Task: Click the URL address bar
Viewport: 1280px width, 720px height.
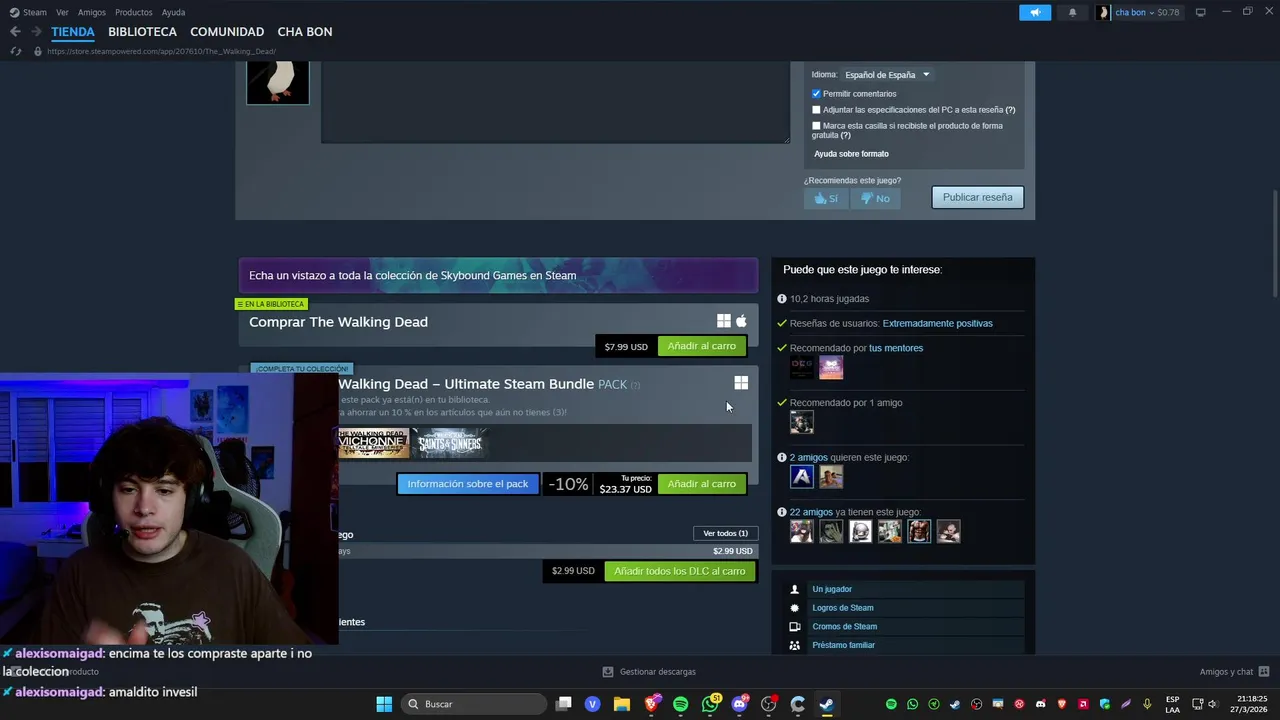Action: click(160, 51)
